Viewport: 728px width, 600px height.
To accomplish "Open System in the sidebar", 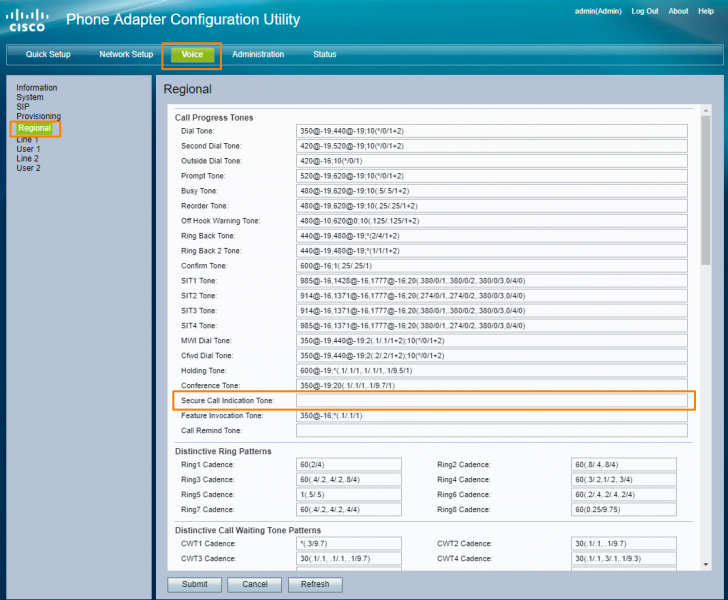I will [30, 97].
